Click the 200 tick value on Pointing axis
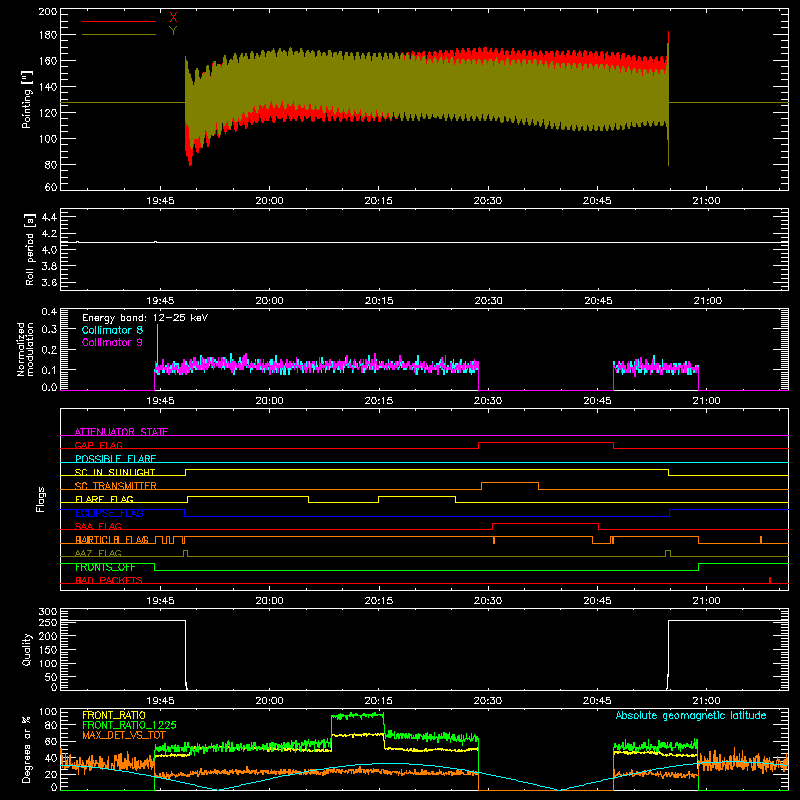 point(48,12)
